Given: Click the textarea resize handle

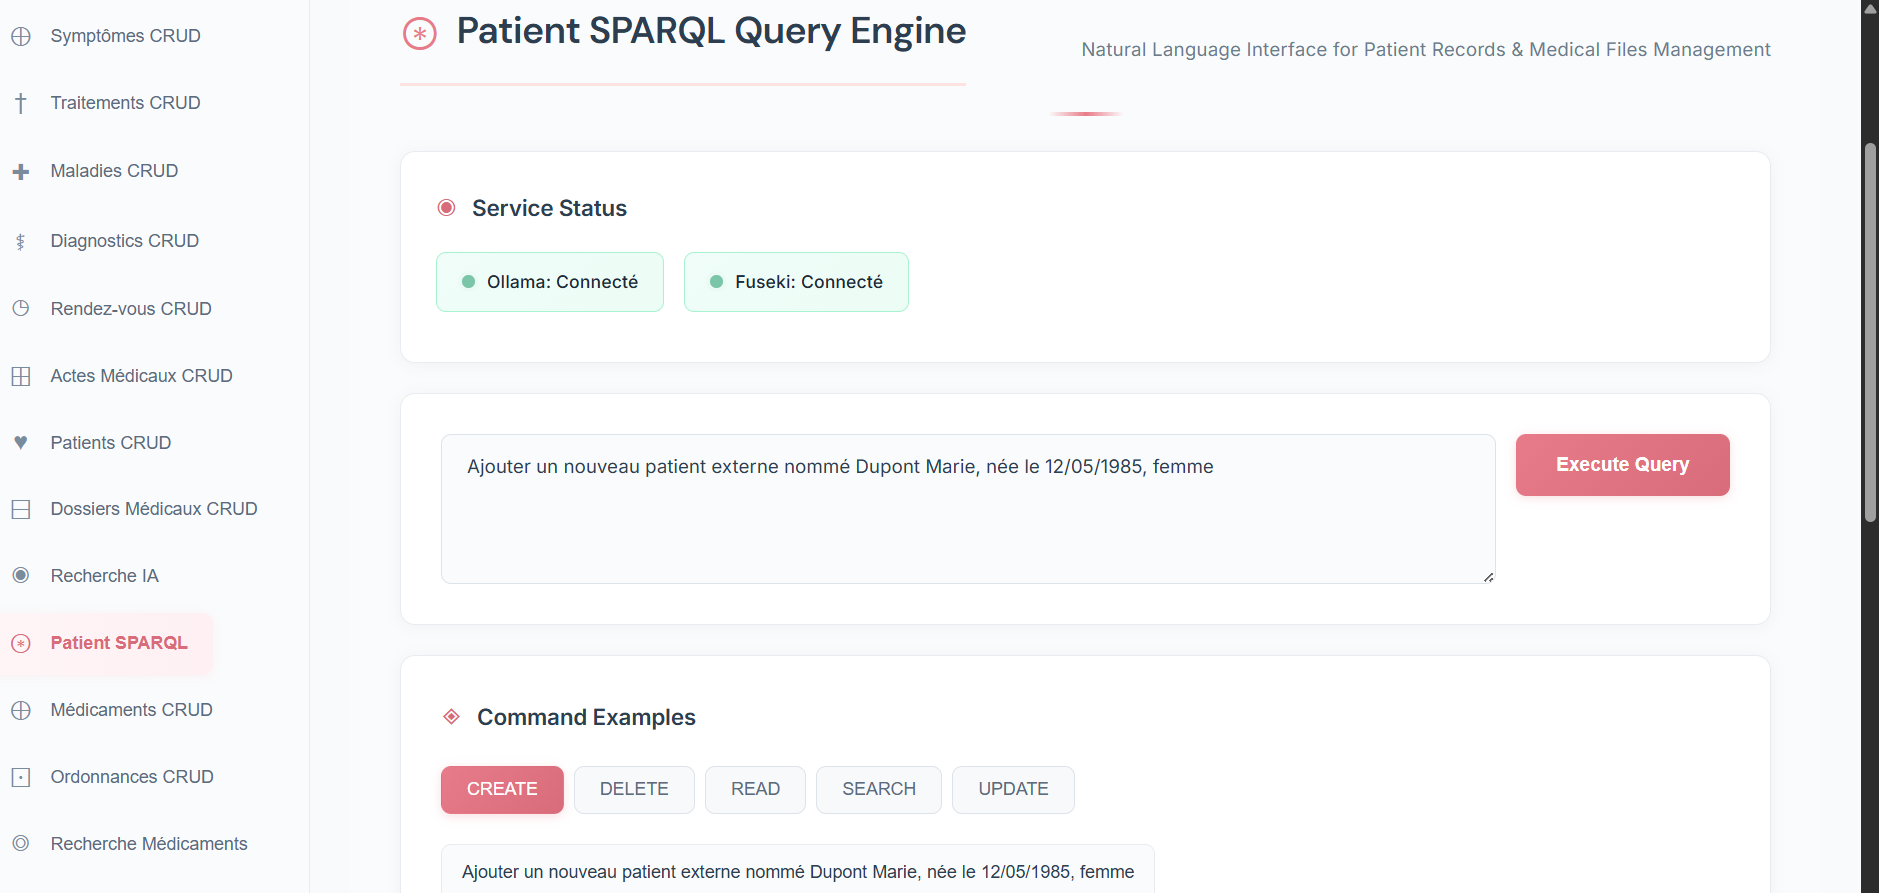Looking at the screenshot, I should point(1488,576).
